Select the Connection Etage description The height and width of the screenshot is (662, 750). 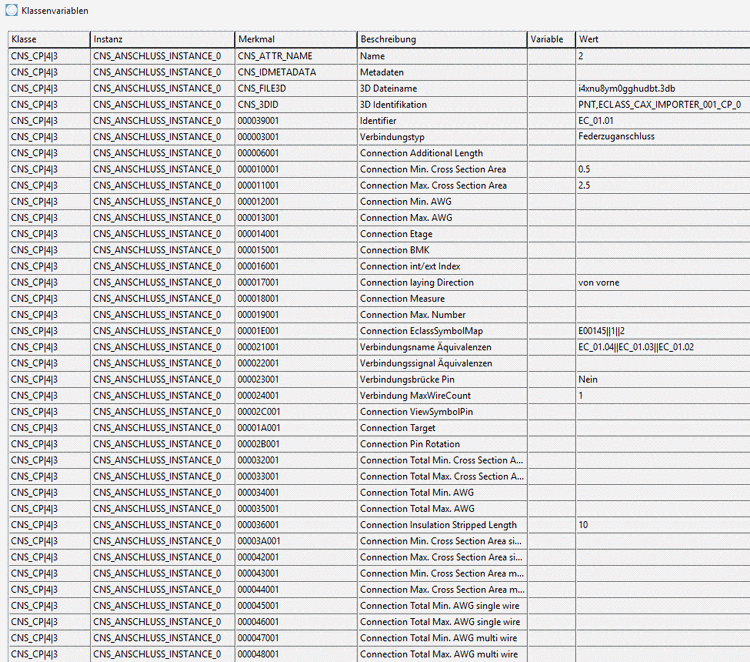pyautogui.click(x=442, y=234)
